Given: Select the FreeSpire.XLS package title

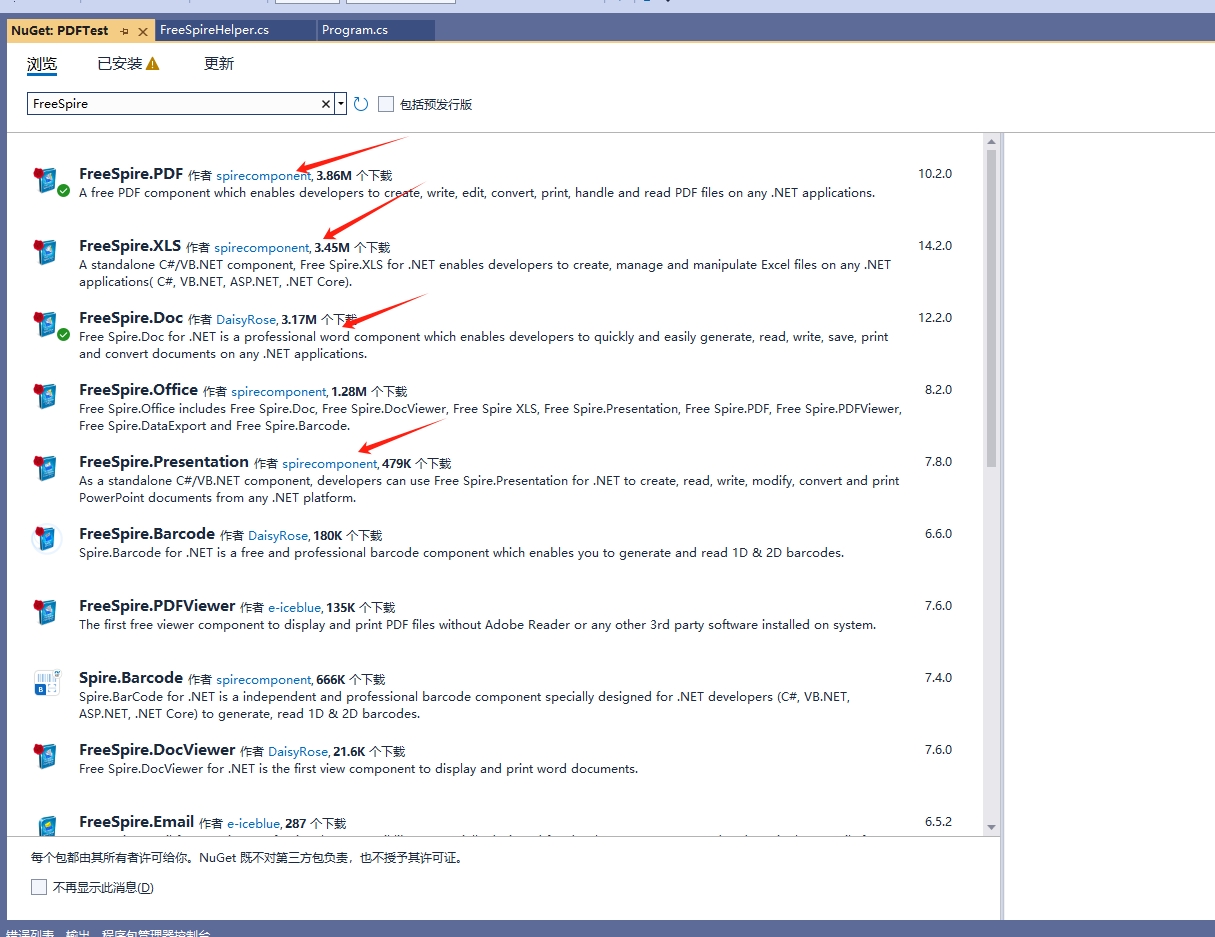Looking at the screenshot, I should pyautogui.click(x=130, y=246).
